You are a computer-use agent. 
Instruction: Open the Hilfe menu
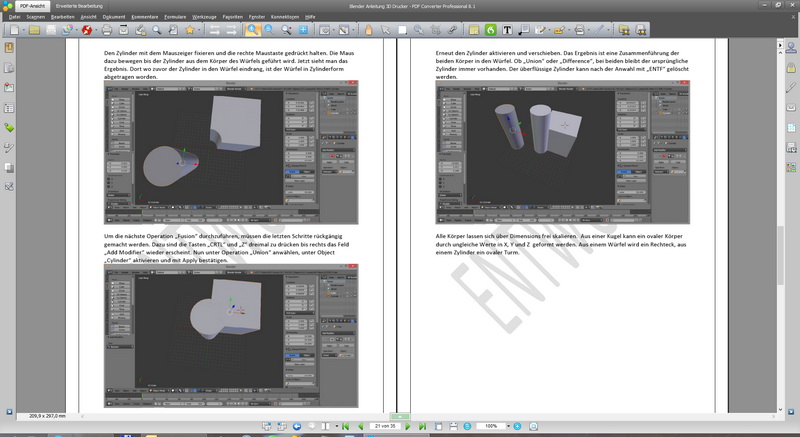[310, 17]
